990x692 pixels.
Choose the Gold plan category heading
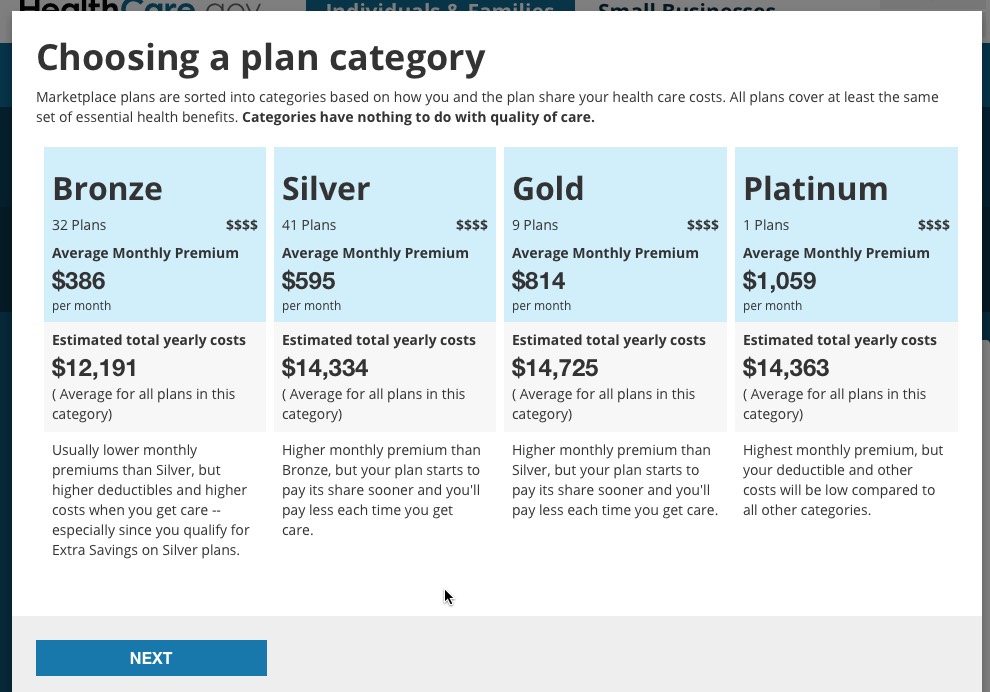click(548, 189)
